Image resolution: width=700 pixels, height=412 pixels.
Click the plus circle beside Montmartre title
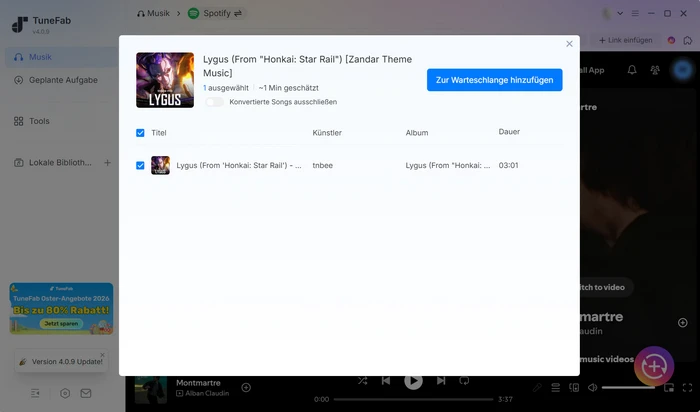[x=683, y=323]
